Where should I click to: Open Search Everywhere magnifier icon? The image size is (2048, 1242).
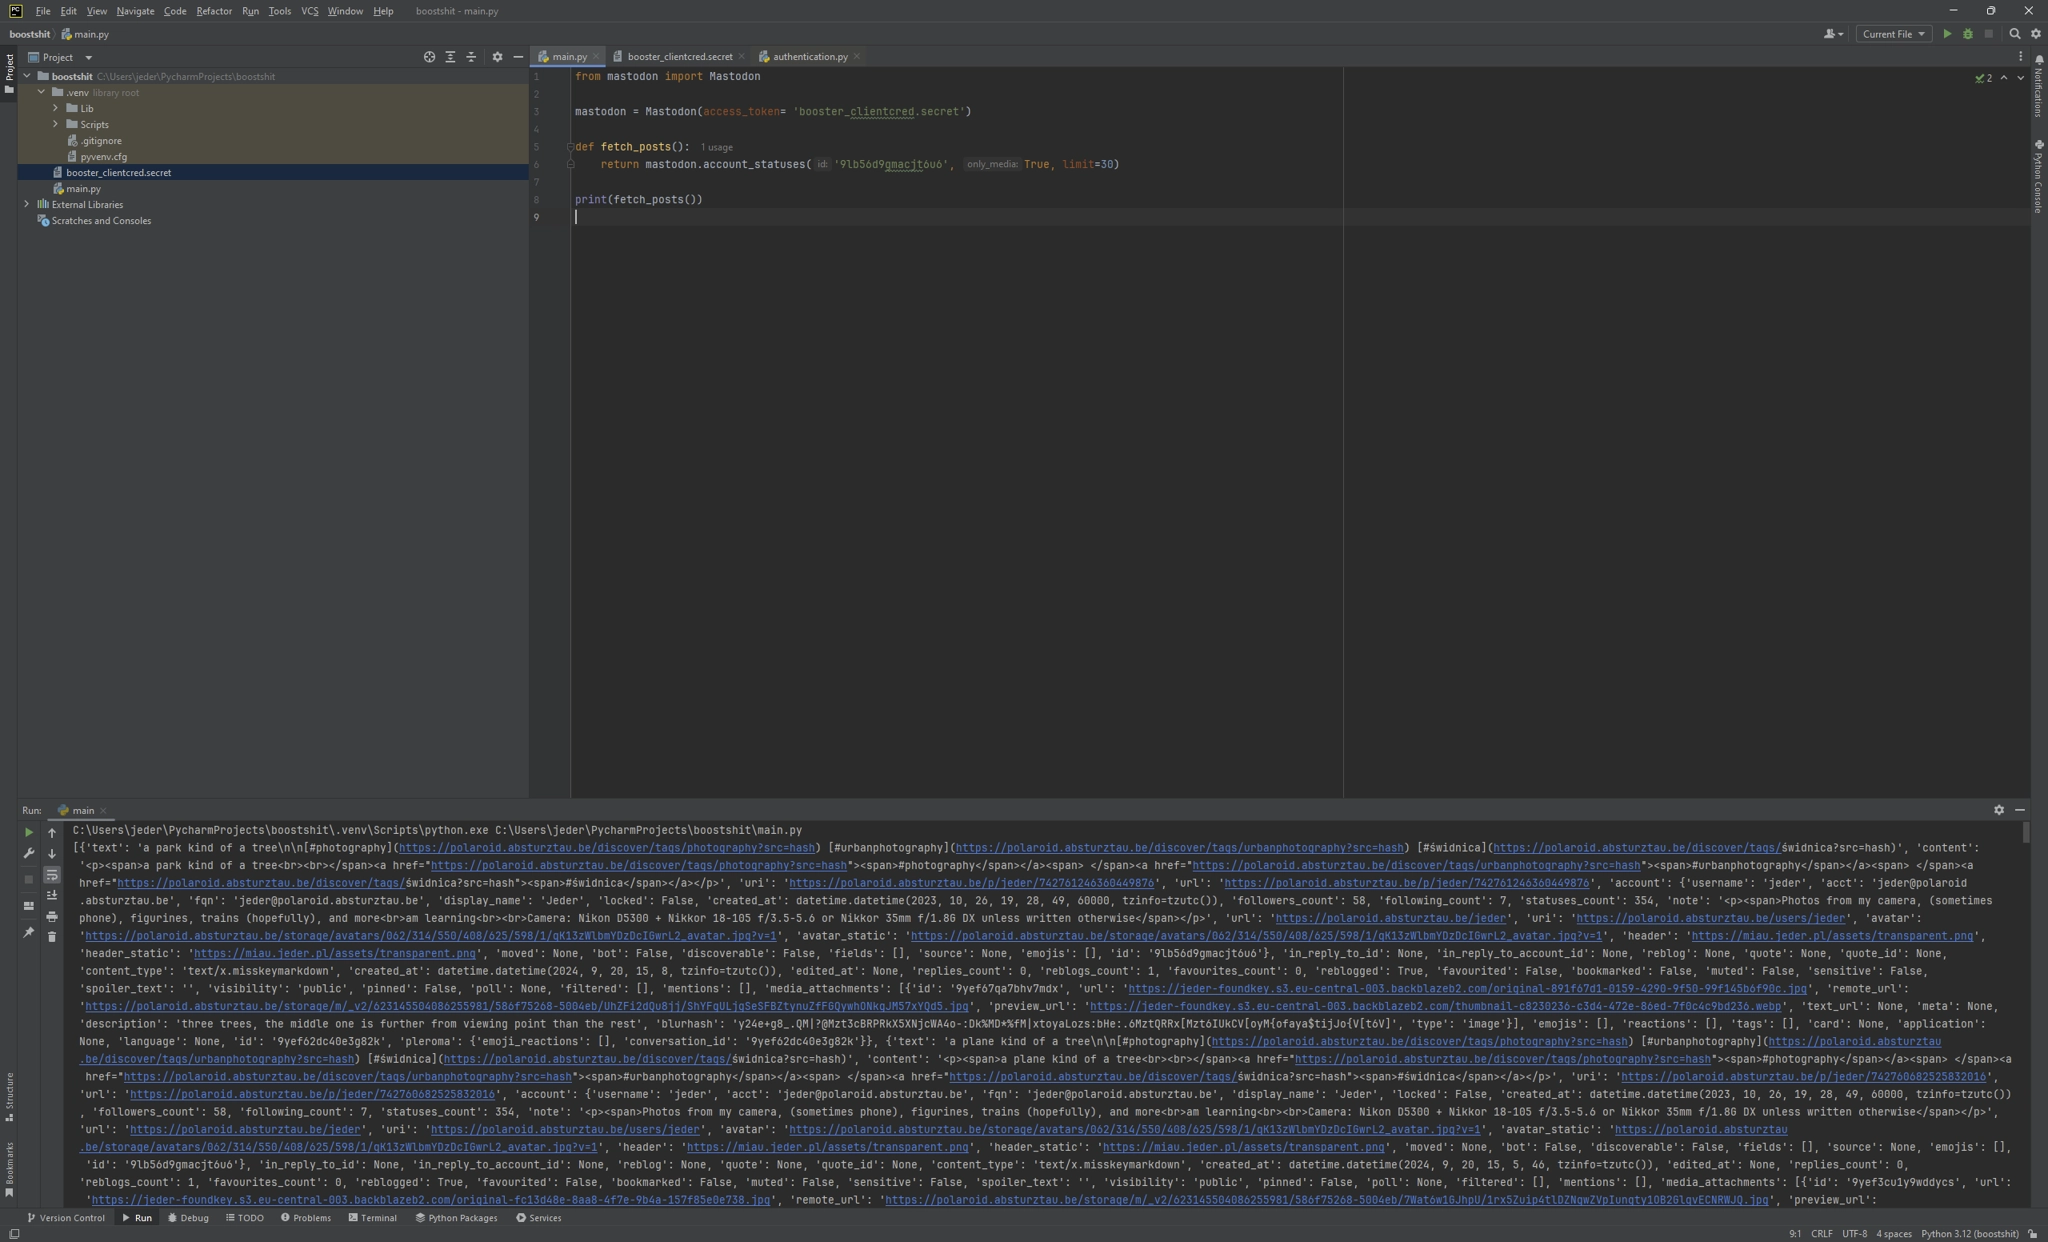[2015, 34]
